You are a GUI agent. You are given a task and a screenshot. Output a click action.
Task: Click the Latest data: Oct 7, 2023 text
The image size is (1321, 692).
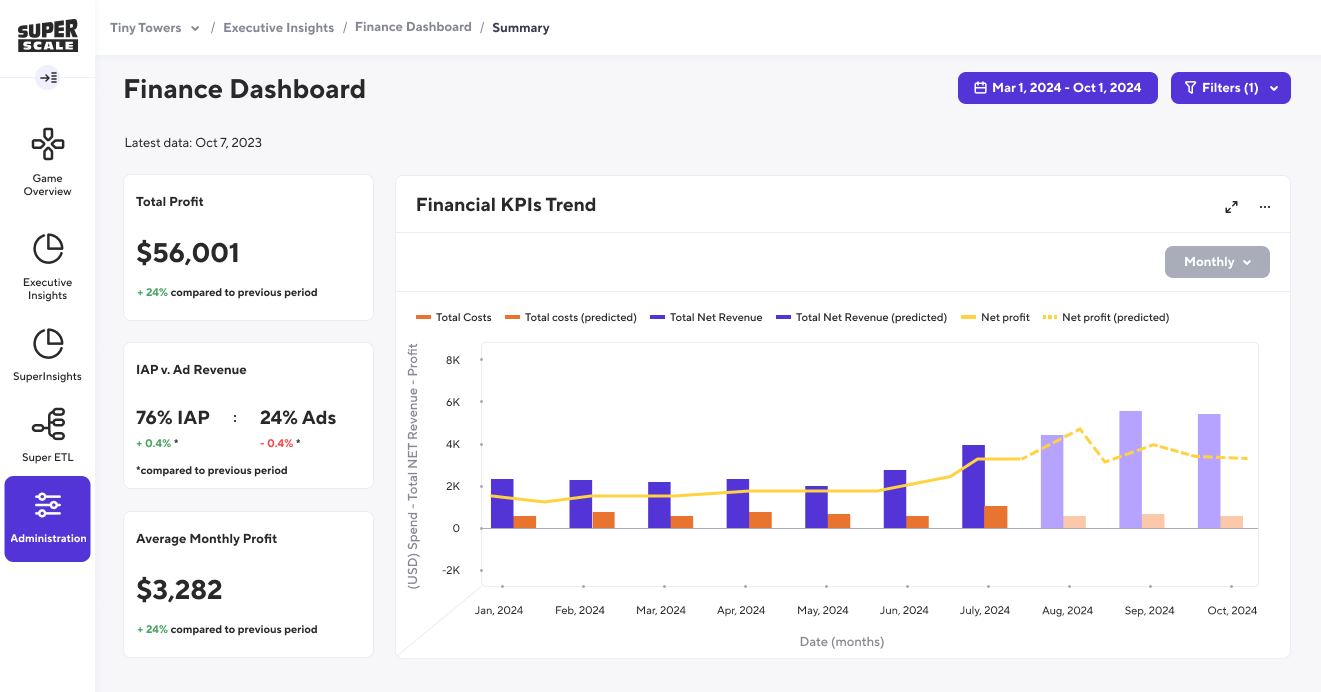(193, 143)
